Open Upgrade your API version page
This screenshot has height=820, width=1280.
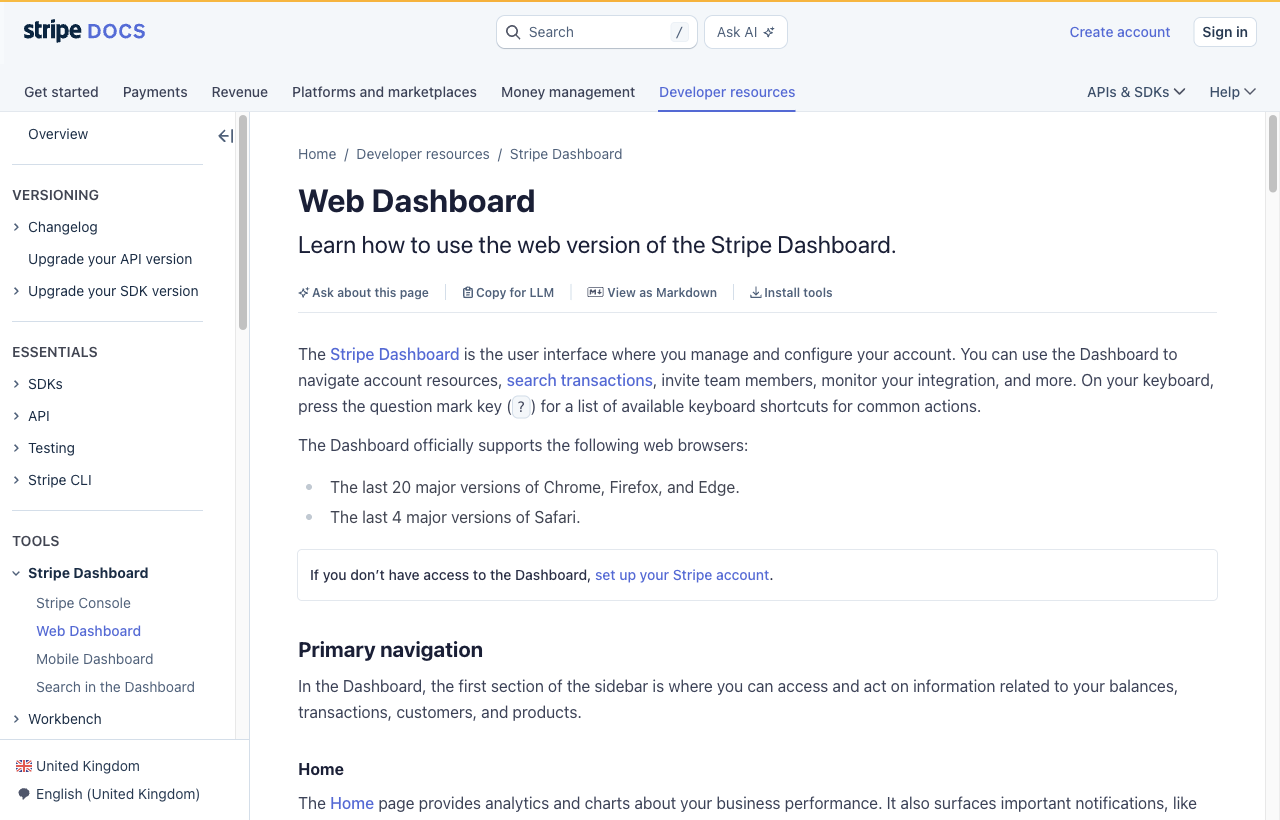(x=110, y=259)
